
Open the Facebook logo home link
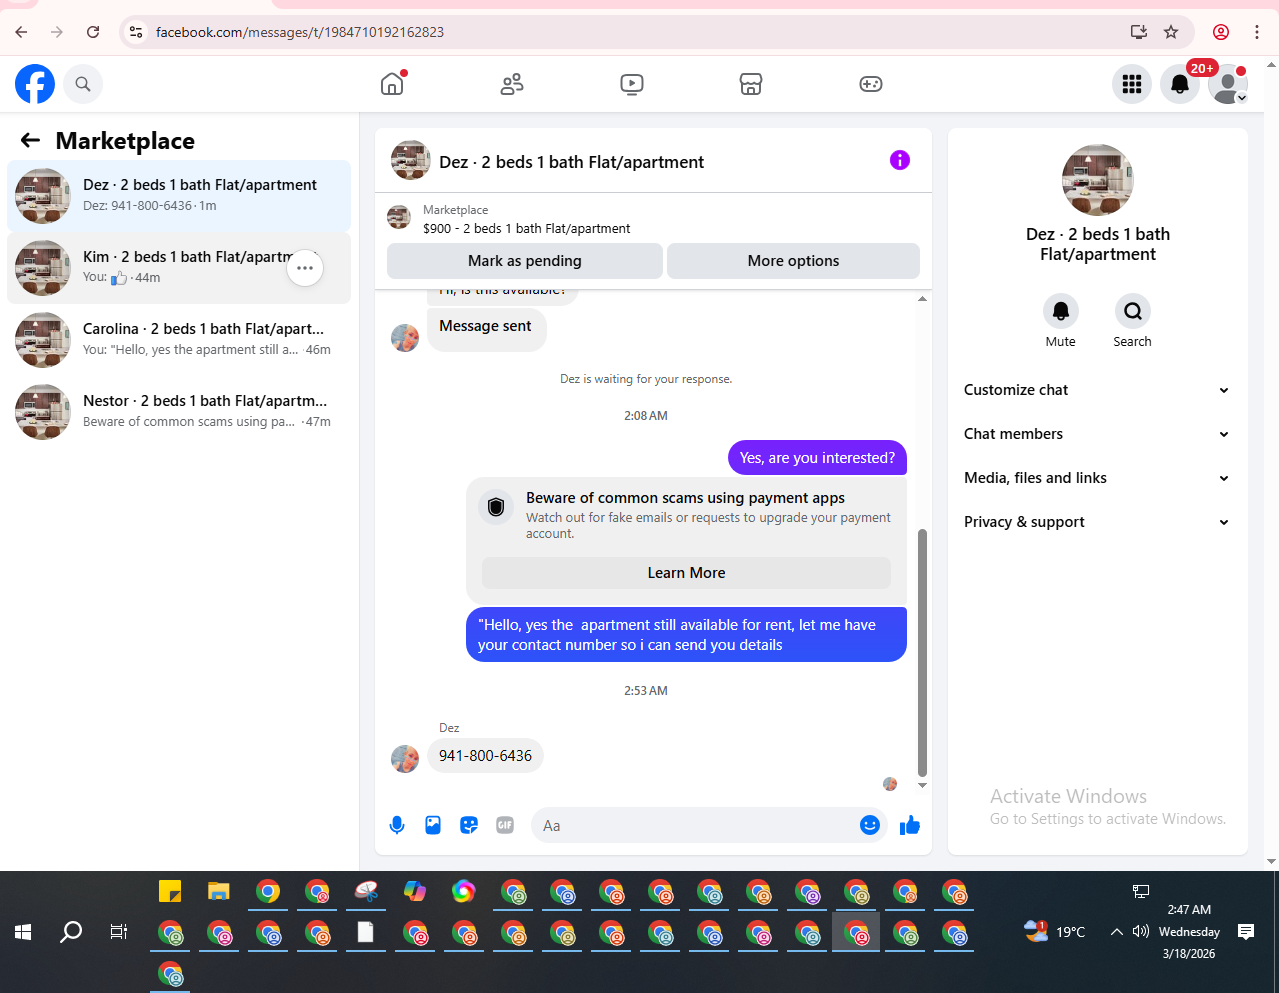click(x=35, y=84)
